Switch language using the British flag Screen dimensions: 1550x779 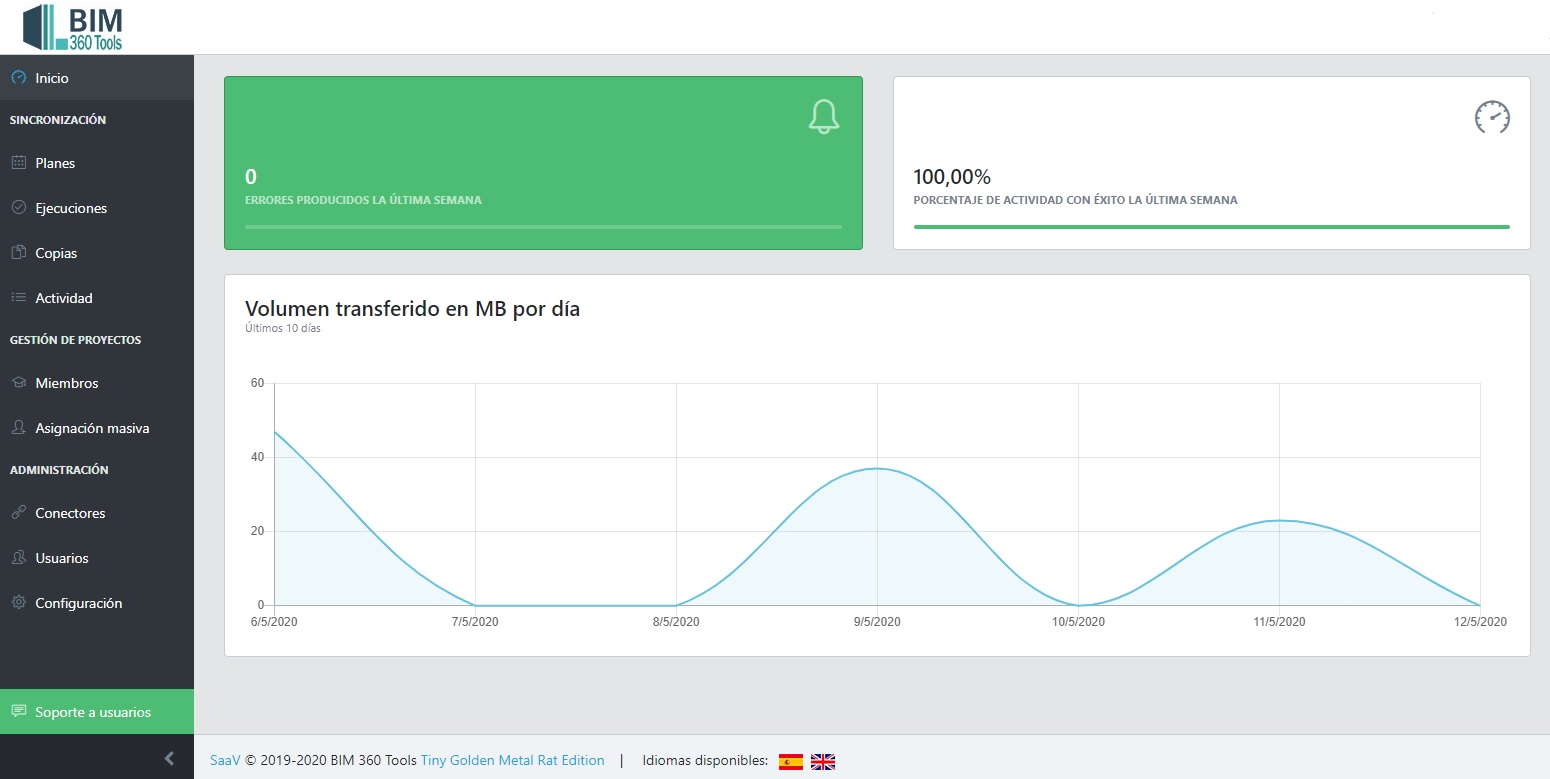coord(822,762)
